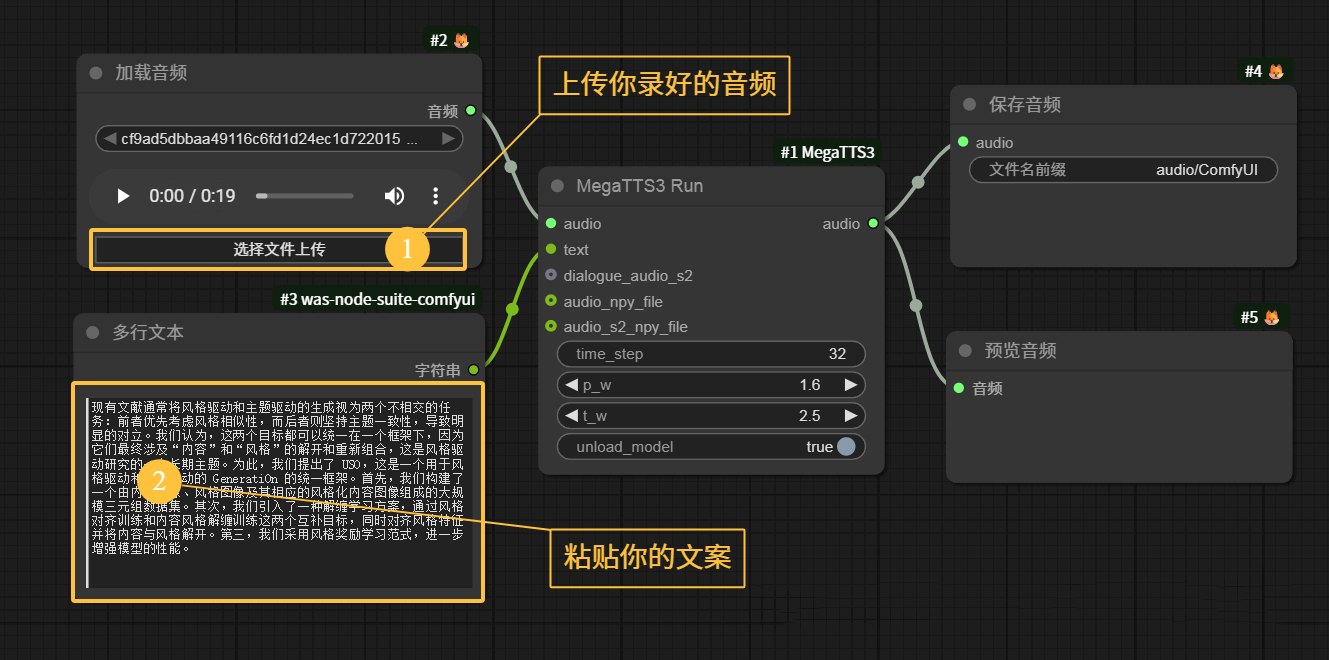Toggle the unload_model switch

(846, 447)
